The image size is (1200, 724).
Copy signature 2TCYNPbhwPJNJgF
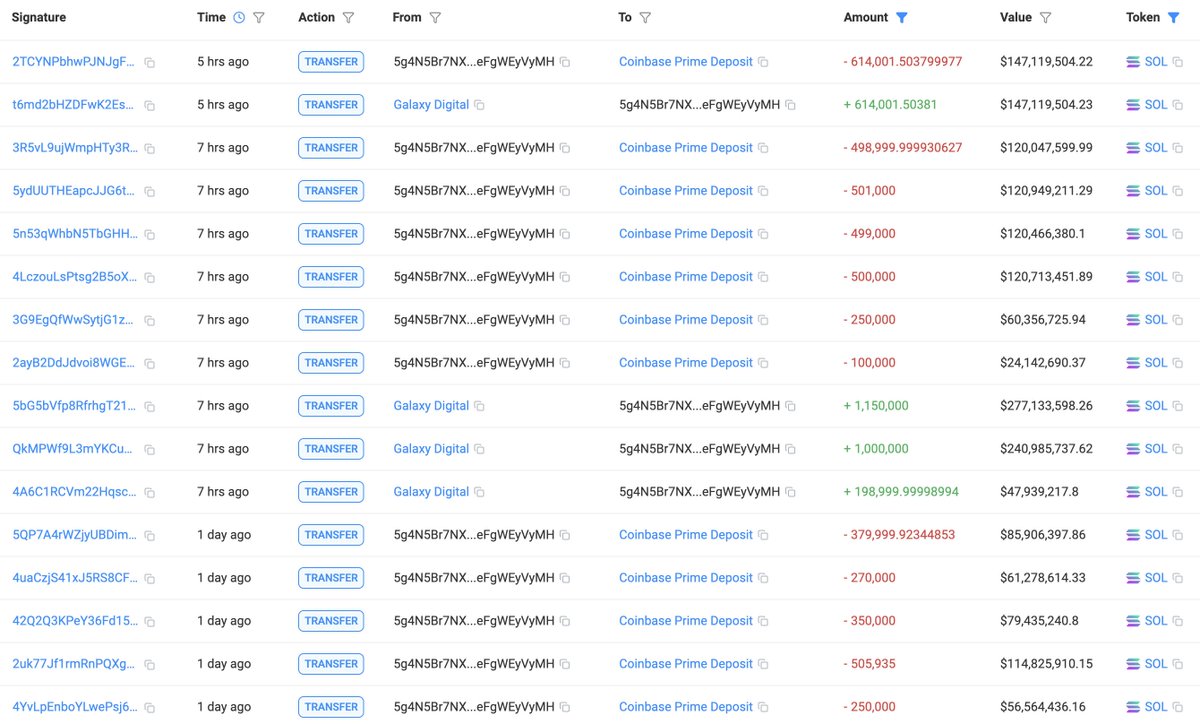coord(149,62)
